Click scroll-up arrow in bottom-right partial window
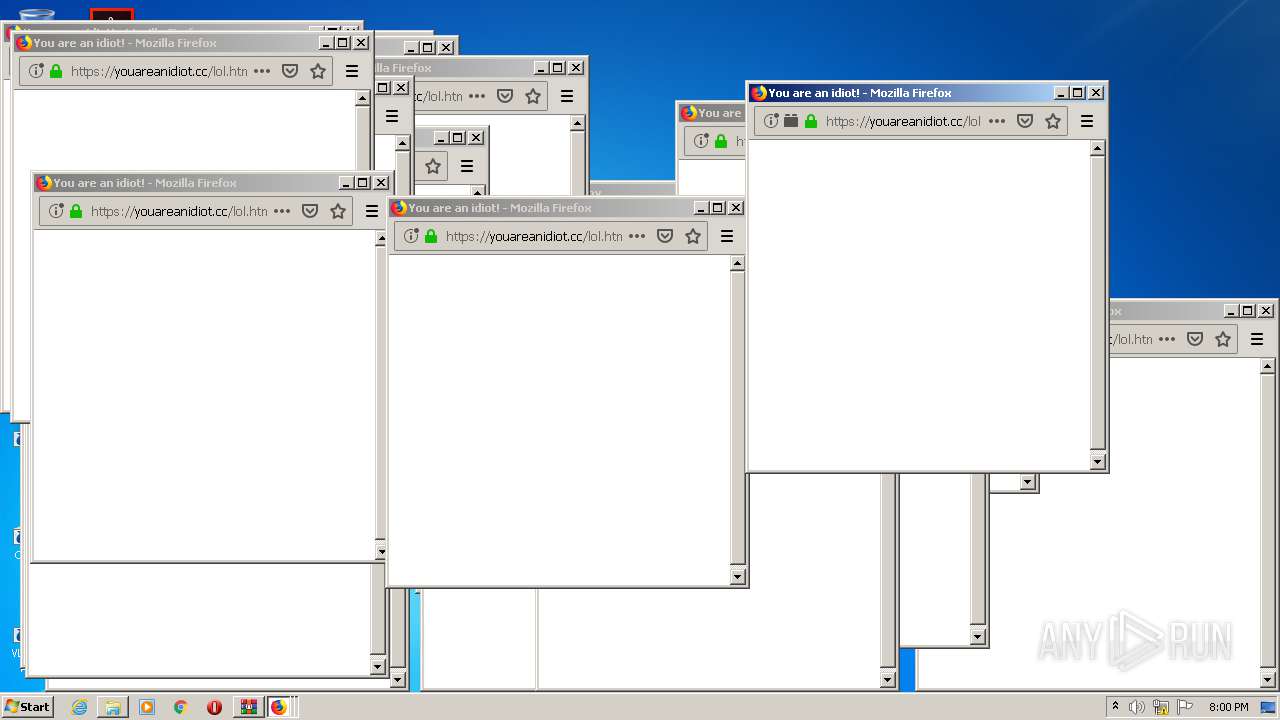This screenshot has width=1280, height=720. coord(1267,367)
